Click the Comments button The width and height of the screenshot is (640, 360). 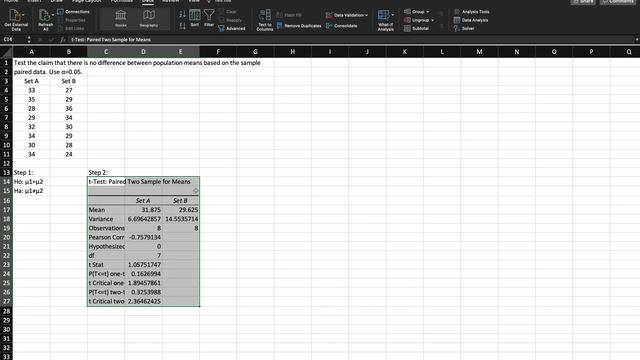click(618, 2)
